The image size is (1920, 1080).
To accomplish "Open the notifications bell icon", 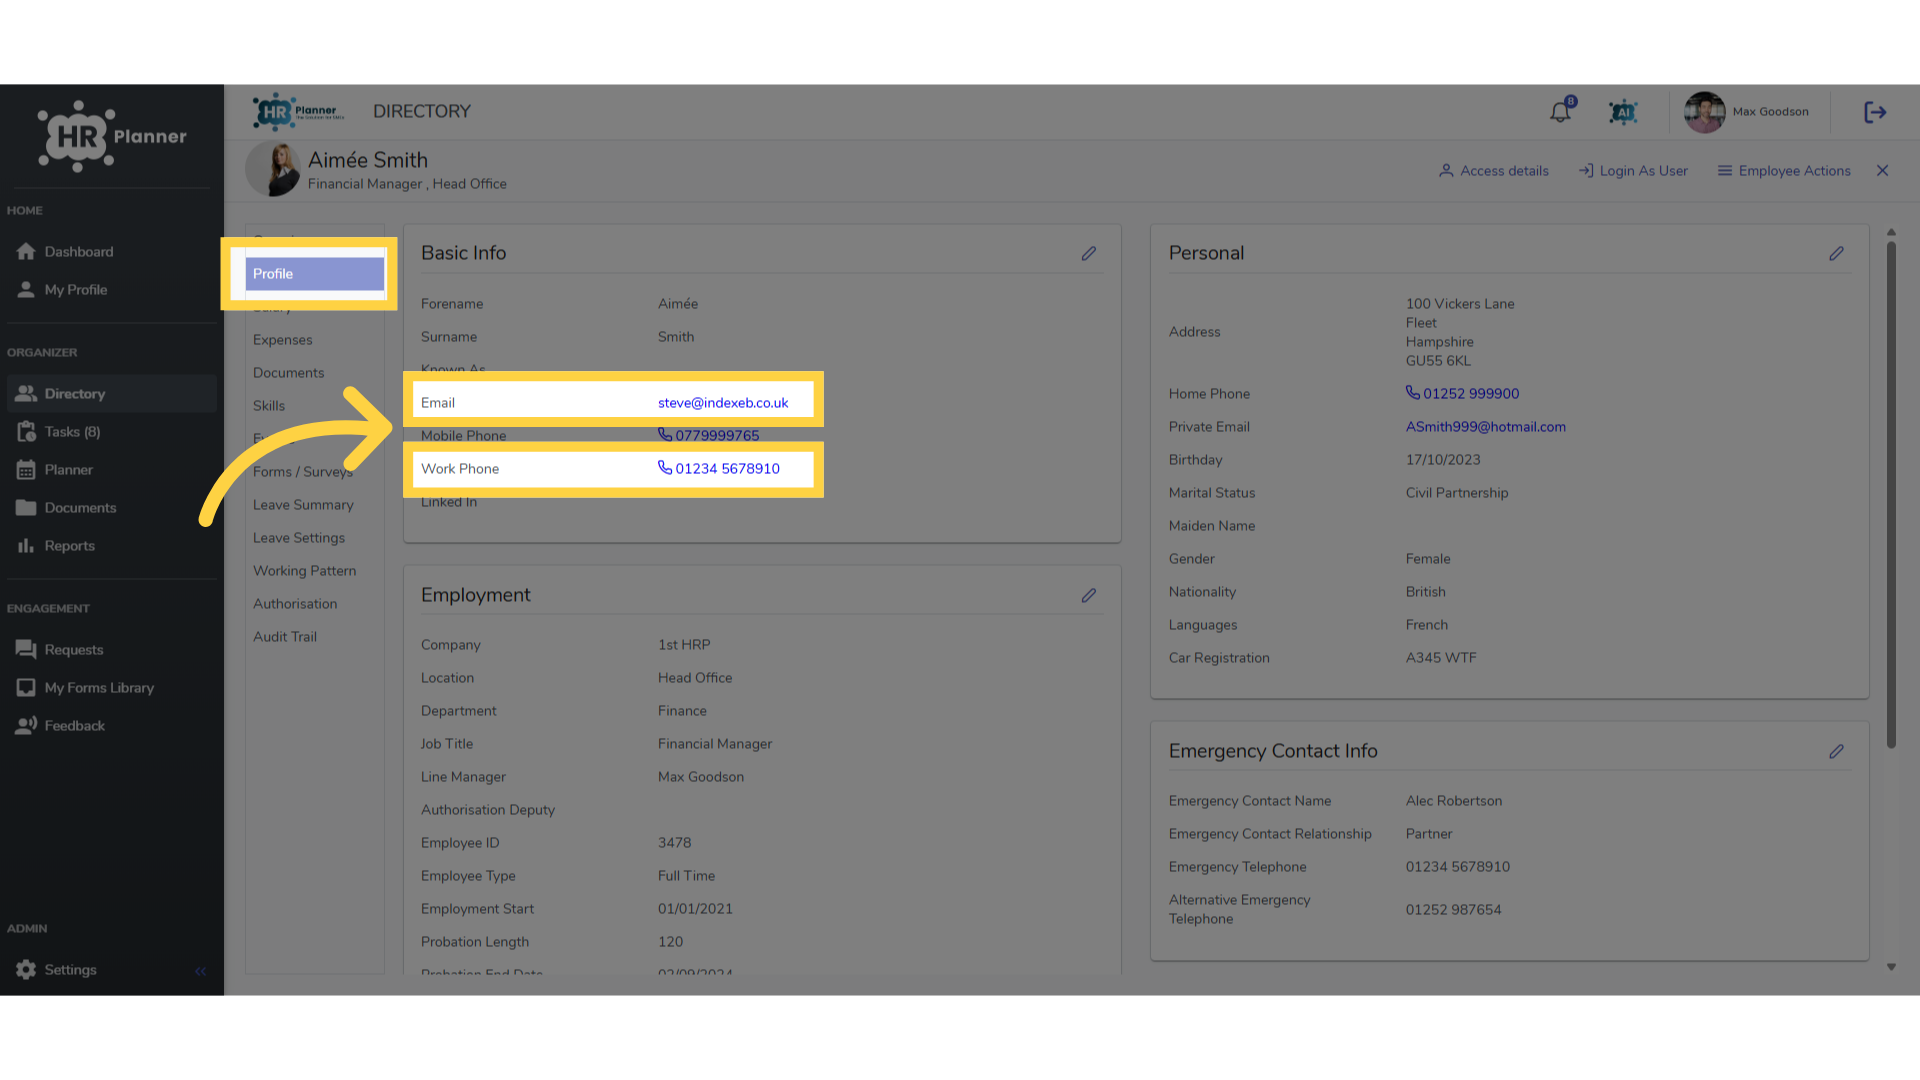I will 1561,112.
